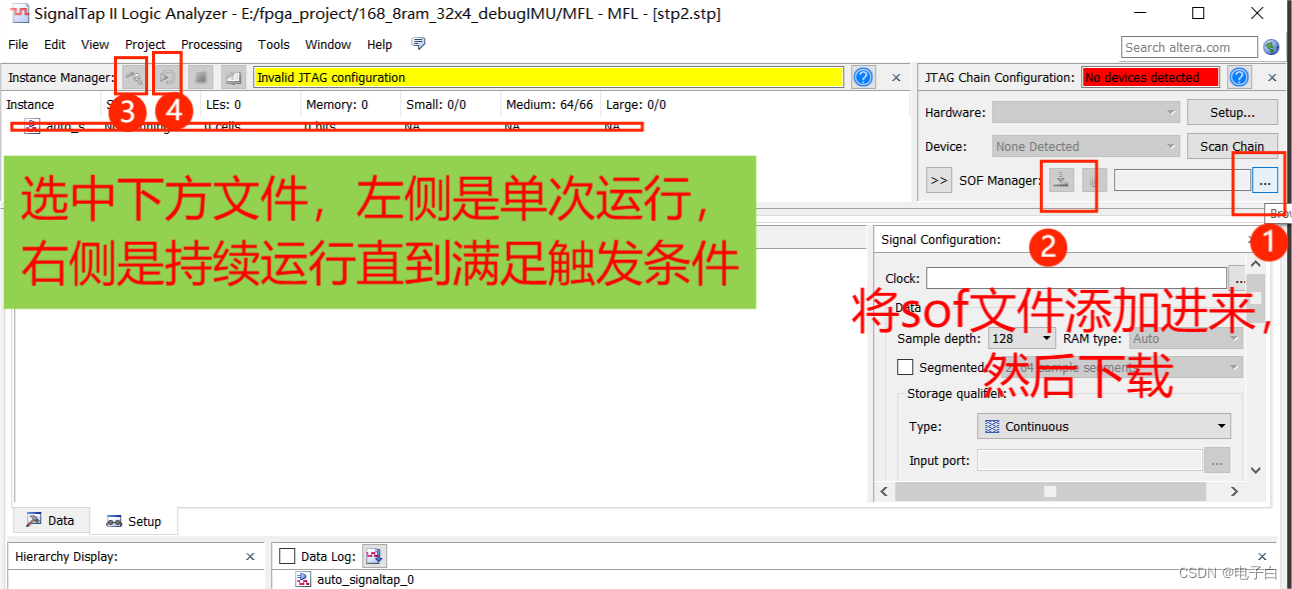Viewport: 1292px width, 589px height.
Task: Open Instance Manager help question-mark icon
Action: (x=864, y=77)
